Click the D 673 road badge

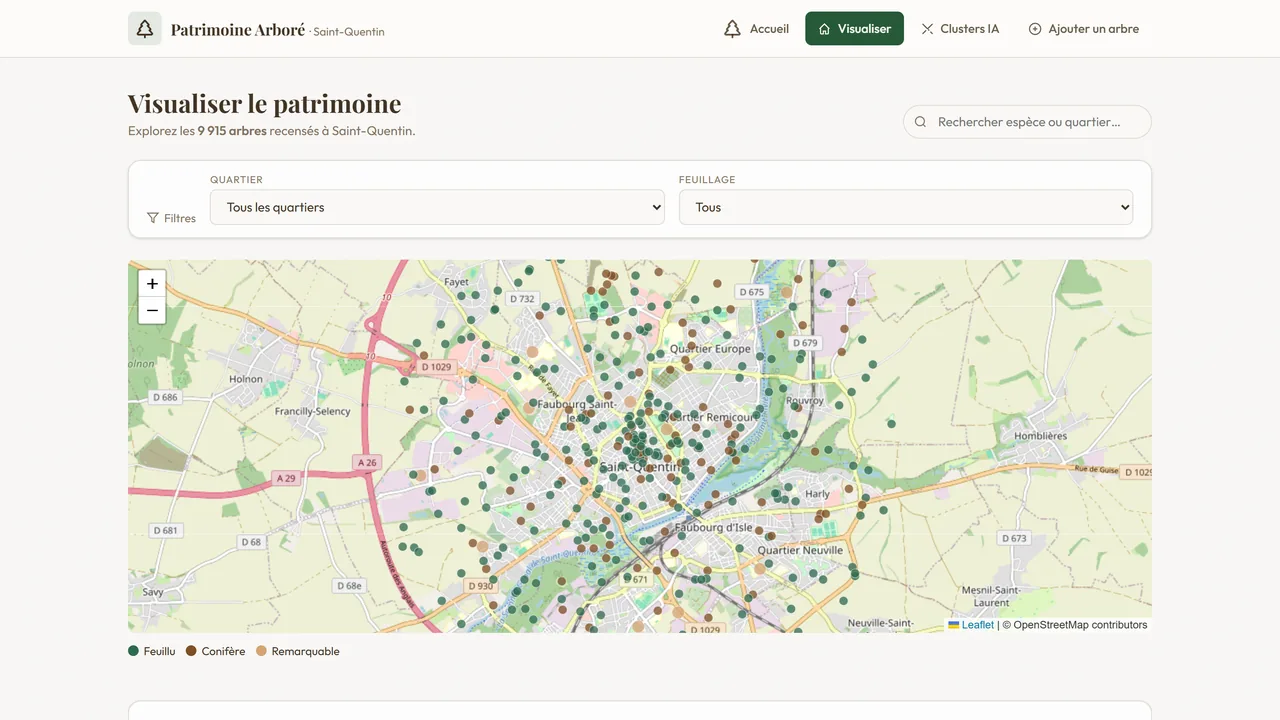[x=1014, y=538]
